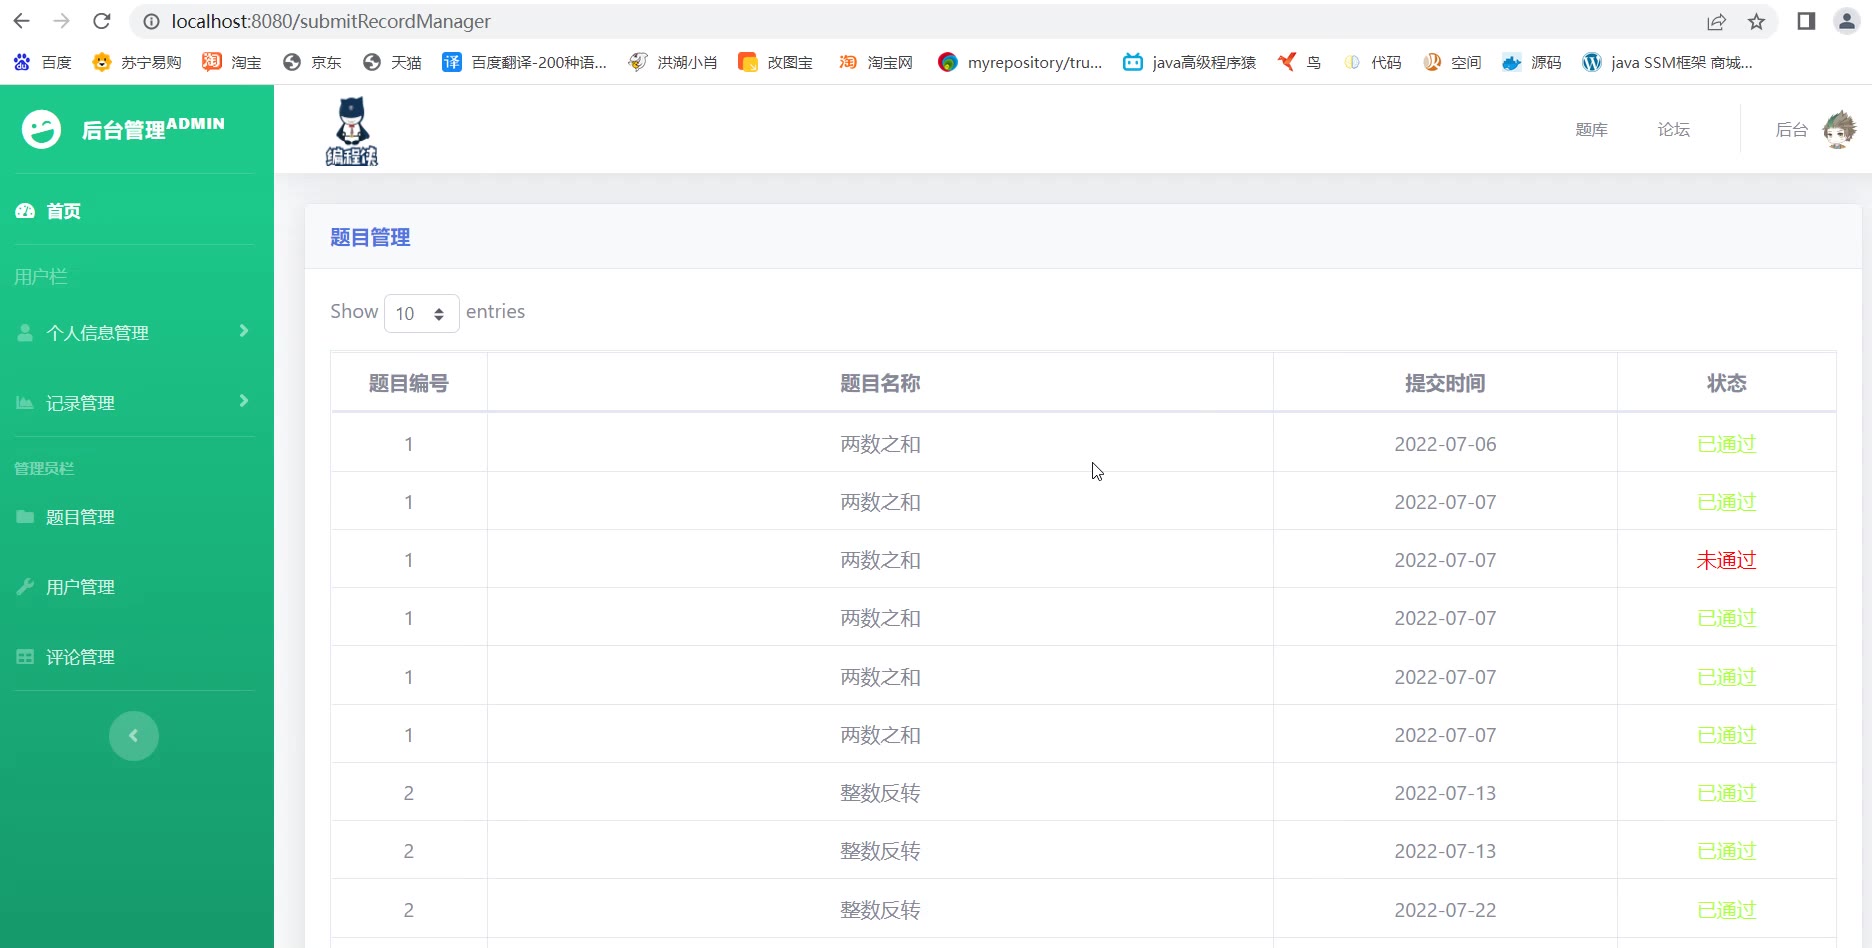This screenshot has height=948, width=1872.
Task: Open the 鸟 bookmark
Action: point(1299,62)
